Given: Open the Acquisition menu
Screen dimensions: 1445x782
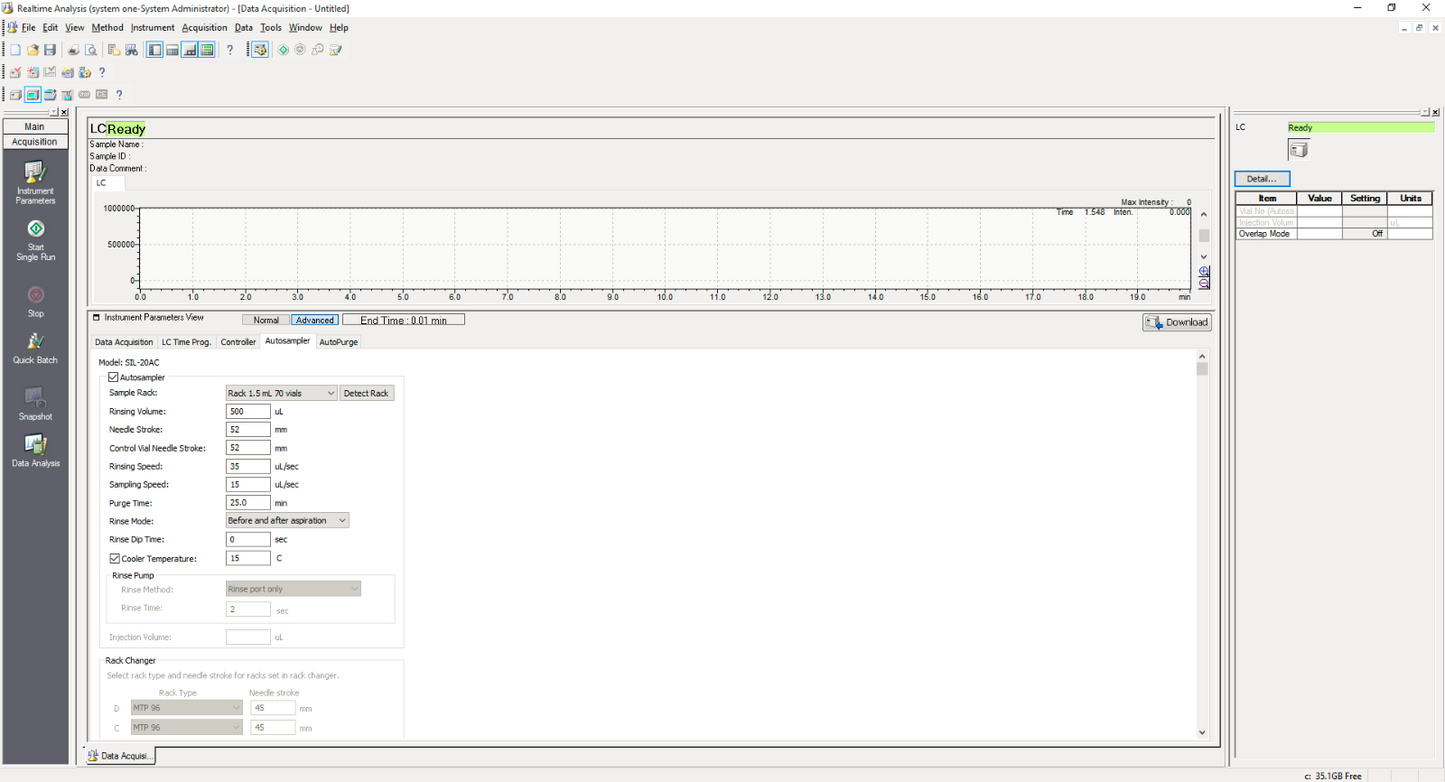Looking at the screenshot, I should [x=205, y=28].
